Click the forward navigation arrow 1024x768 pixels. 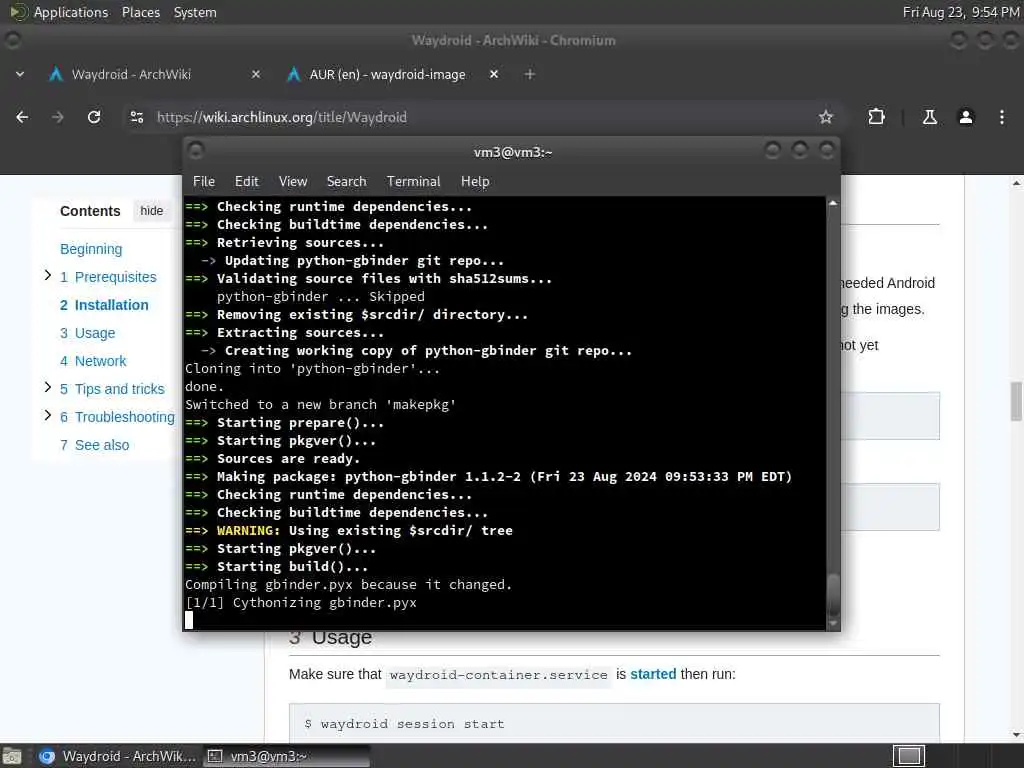pyautogui.click(x=58, y=117)
